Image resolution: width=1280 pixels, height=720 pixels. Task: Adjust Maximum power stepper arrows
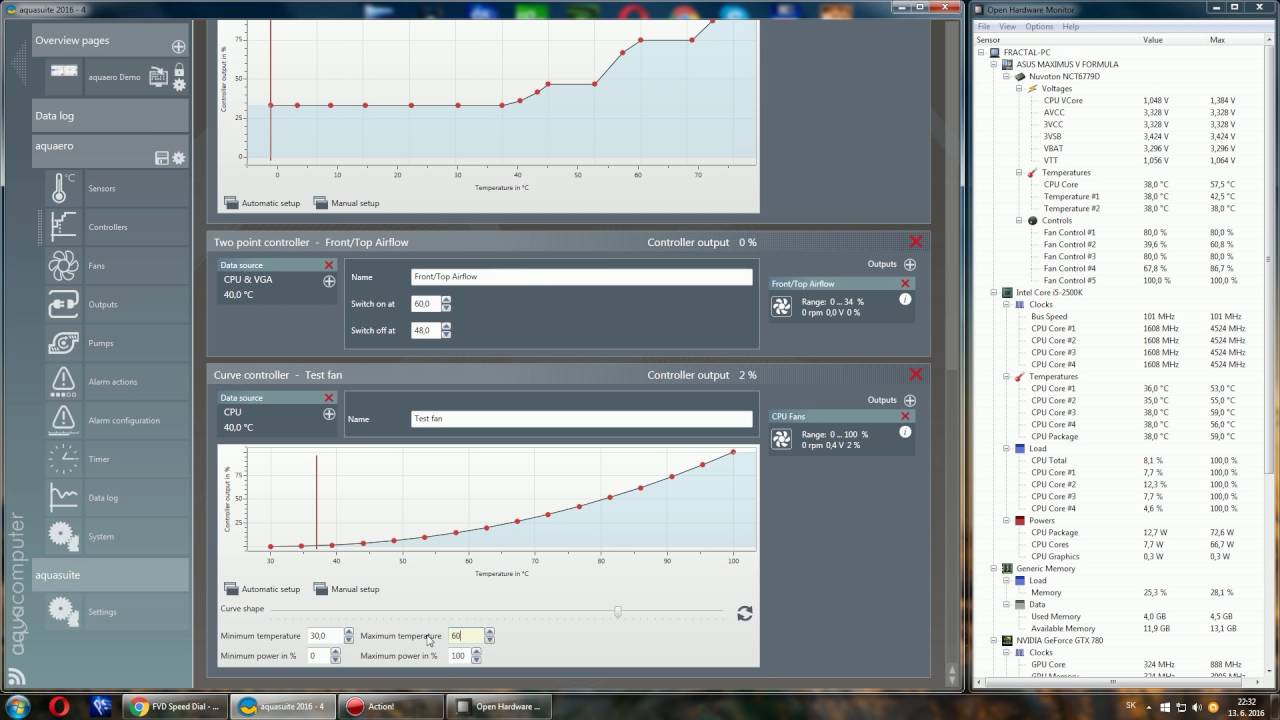pos(476,656)
